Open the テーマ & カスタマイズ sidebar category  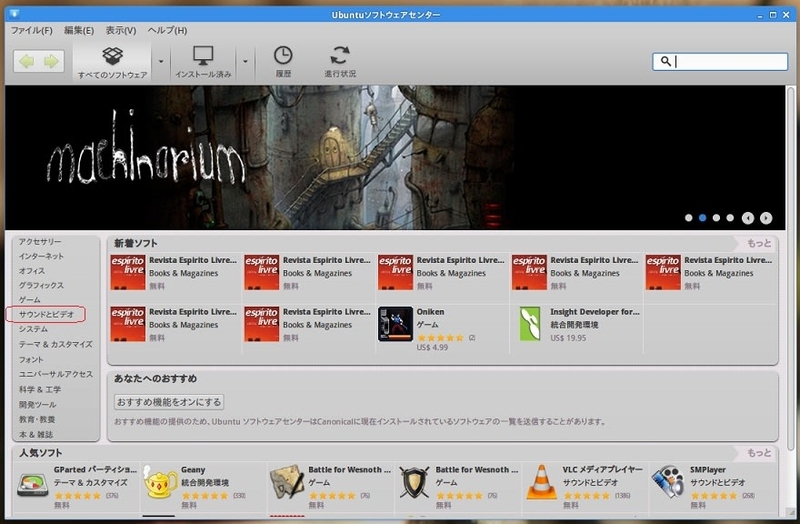56,344
